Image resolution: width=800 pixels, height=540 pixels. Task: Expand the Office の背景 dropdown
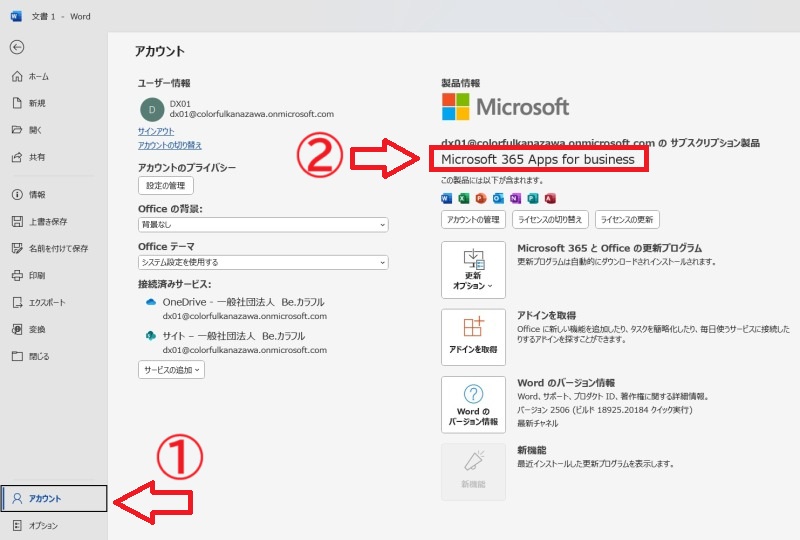click(262, 226)
